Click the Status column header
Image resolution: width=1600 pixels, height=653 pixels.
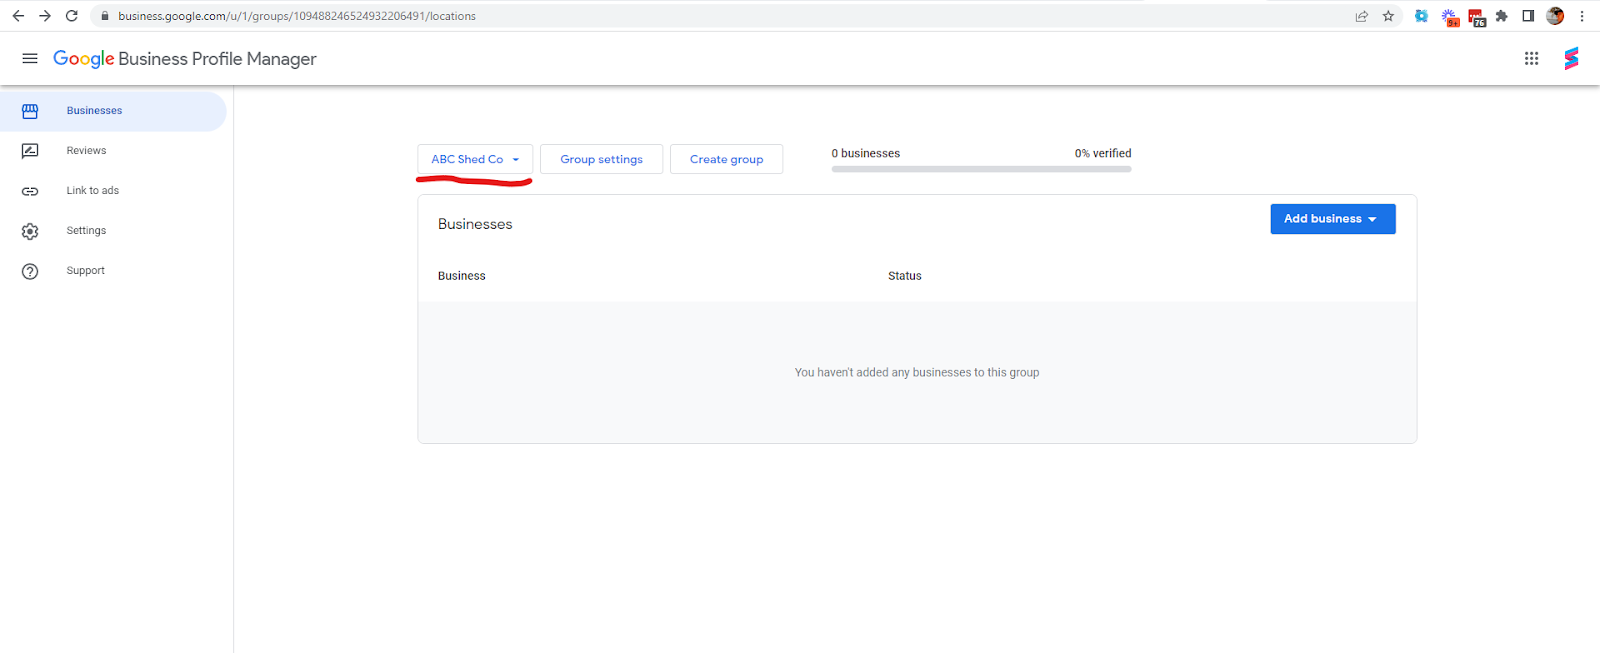pos(905,276)
